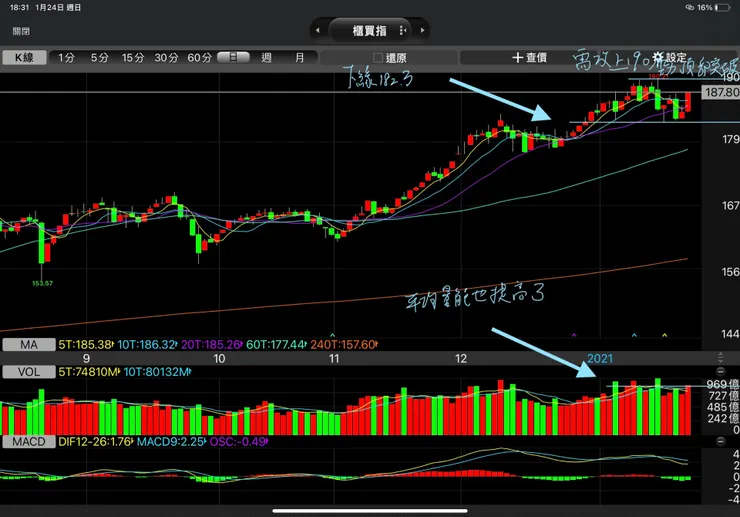Tap the 2021 year label on time axis

[600, 358]
